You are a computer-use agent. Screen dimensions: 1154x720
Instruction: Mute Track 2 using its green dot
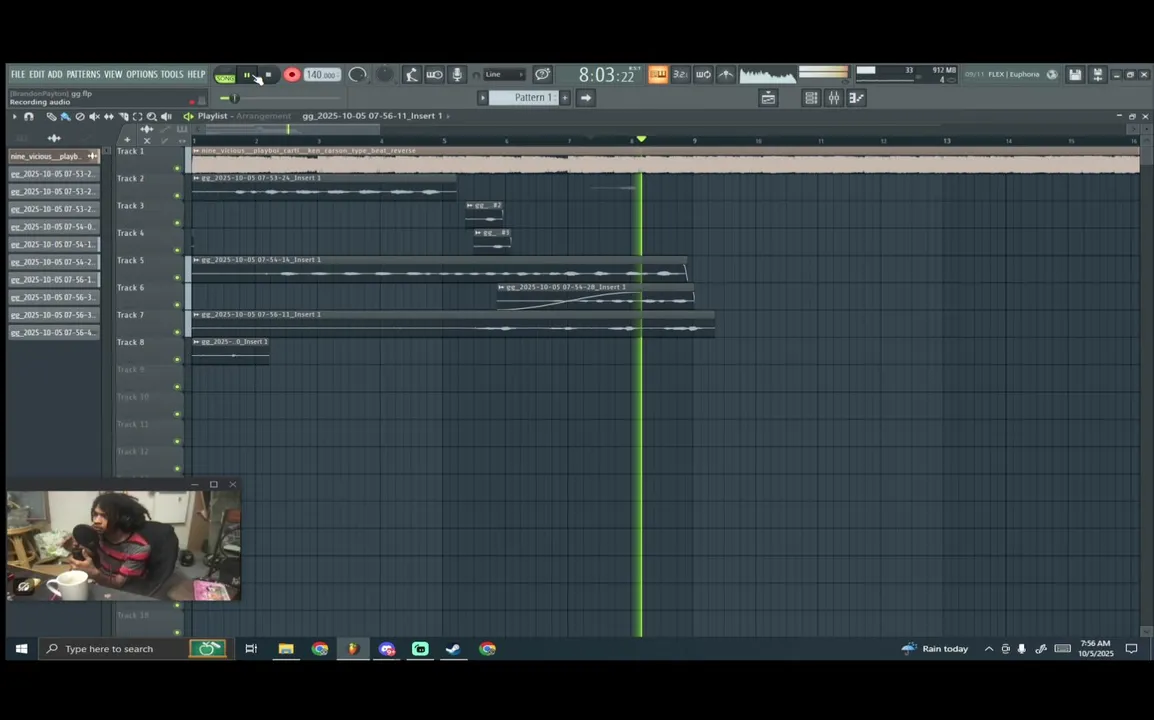tap(177, 196)
